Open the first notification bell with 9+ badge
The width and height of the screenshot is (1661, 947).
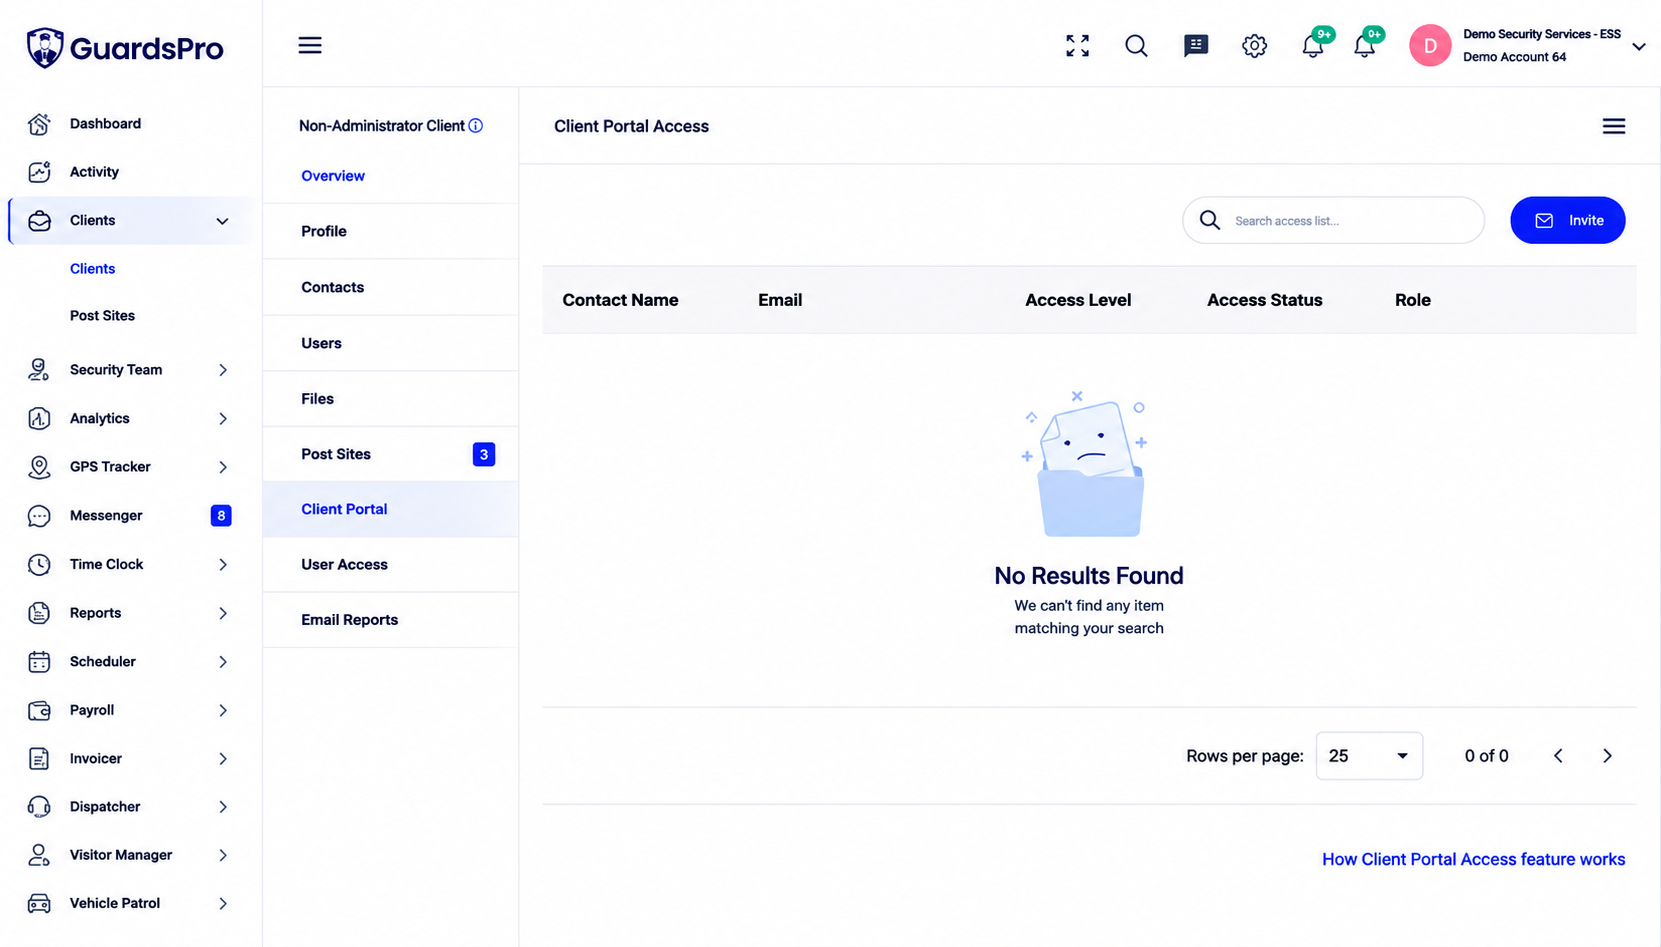pos(1313,46)
